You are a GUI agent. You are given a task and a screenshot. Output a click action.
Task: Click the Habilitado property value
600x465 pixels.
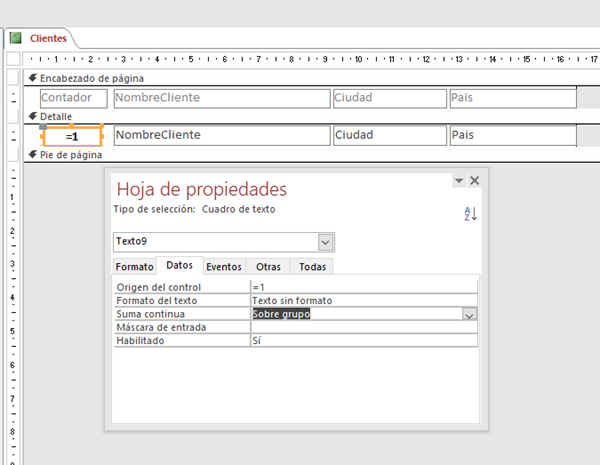(363, 340)
